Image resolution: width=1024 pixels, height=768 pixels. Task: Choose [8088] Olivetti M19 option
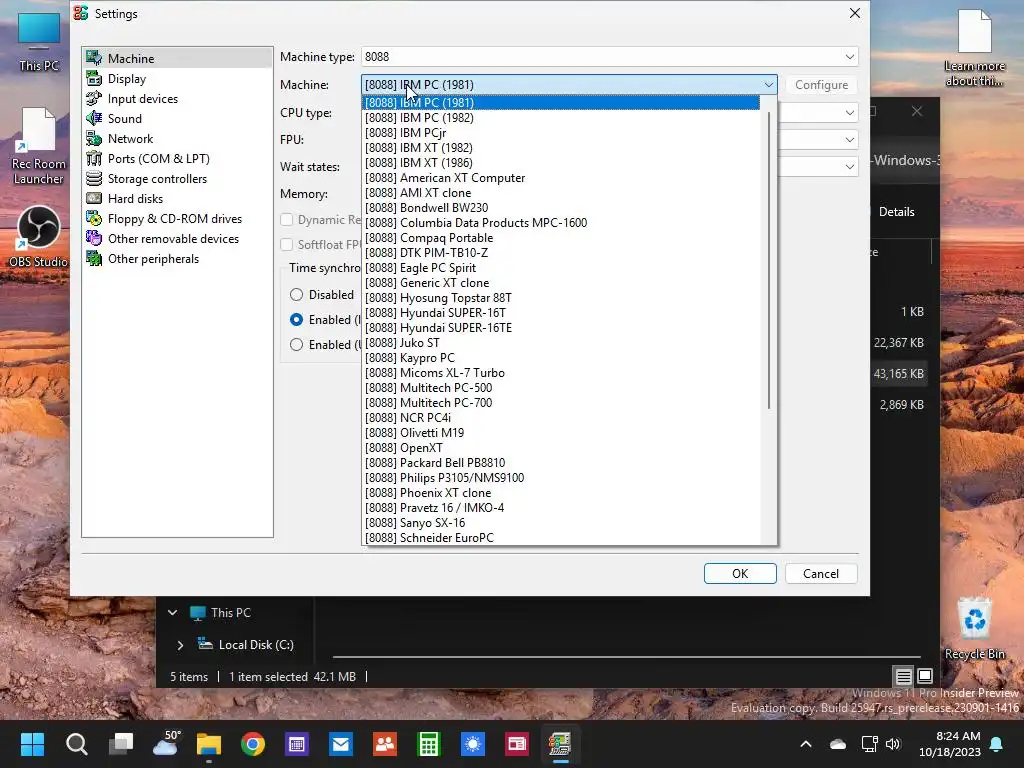[562, 432]
